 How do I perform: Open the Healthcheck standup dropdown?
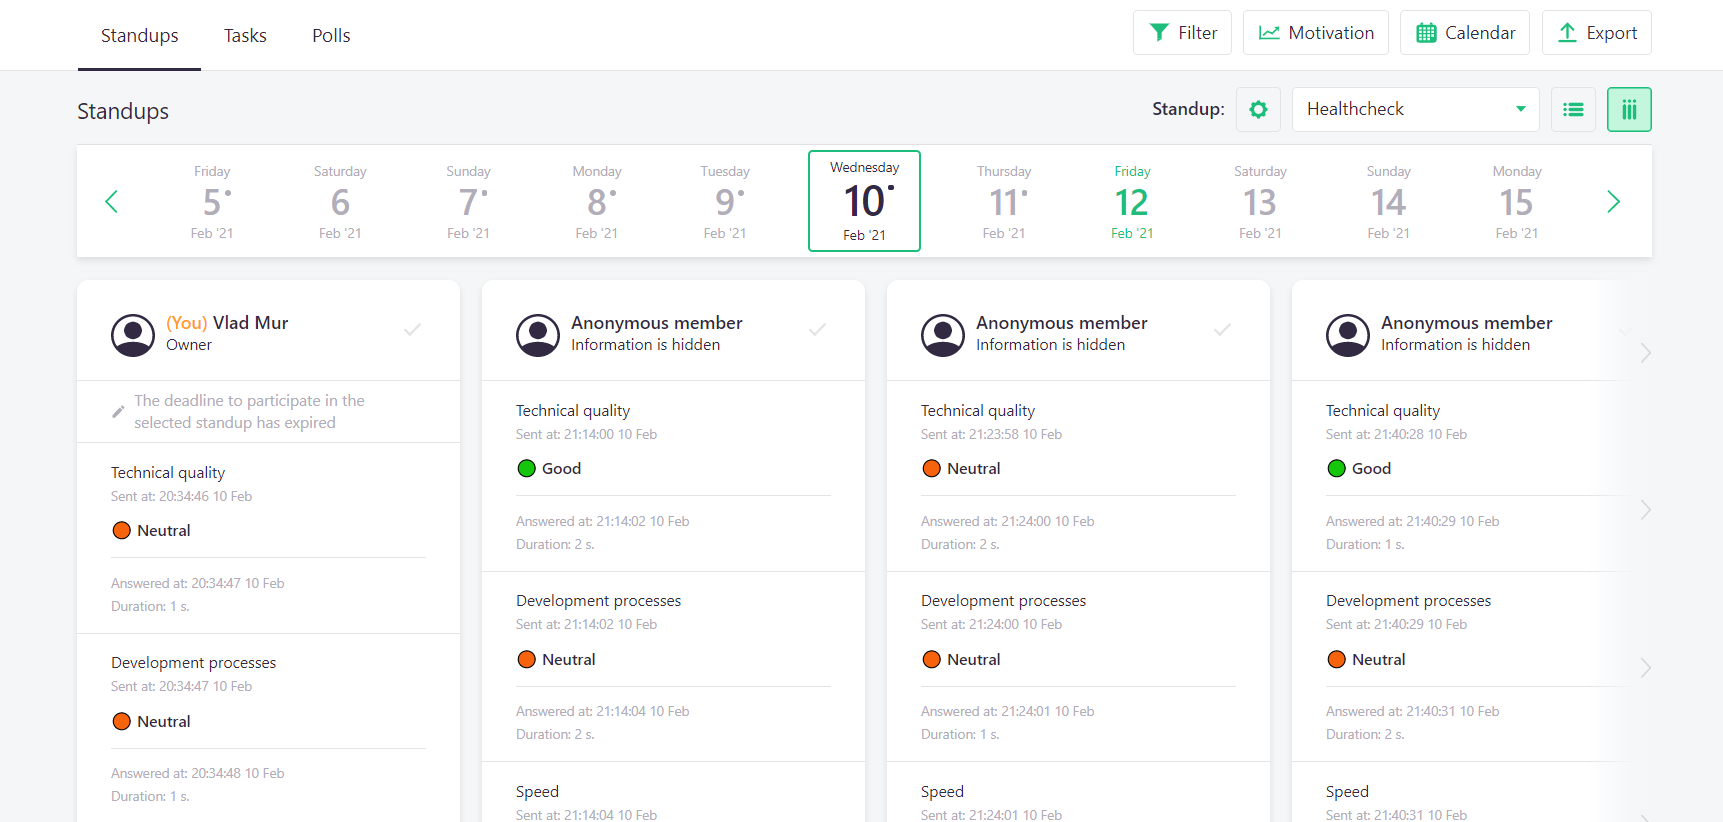(x=1415, y=109)
